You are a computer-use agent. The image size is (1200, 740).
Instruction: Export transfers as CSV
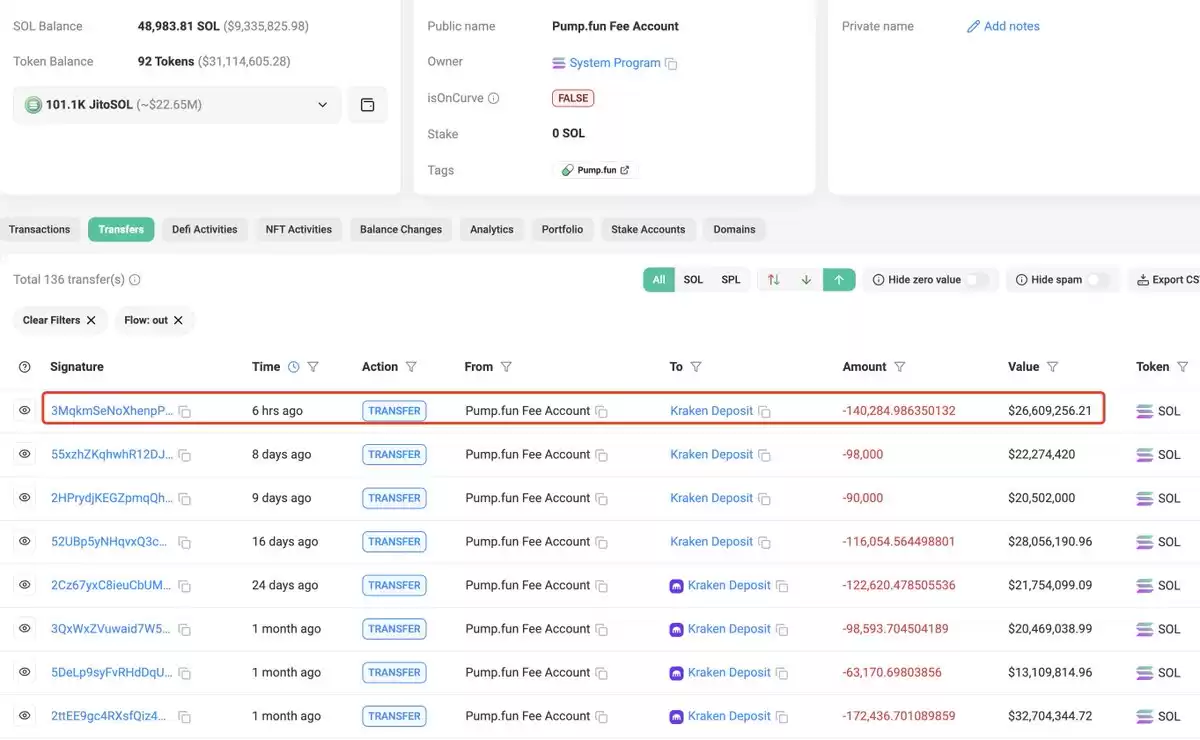1165,280
